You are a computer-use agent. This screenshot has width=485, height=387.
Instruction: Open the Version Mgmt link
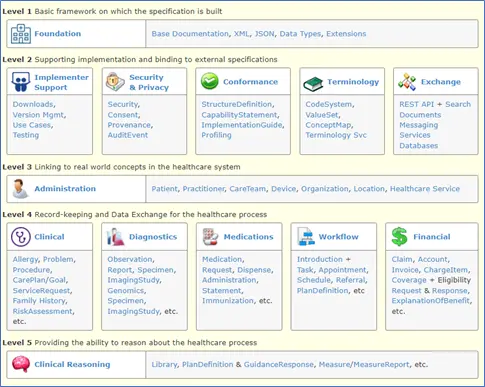click(x=38, y=115)
